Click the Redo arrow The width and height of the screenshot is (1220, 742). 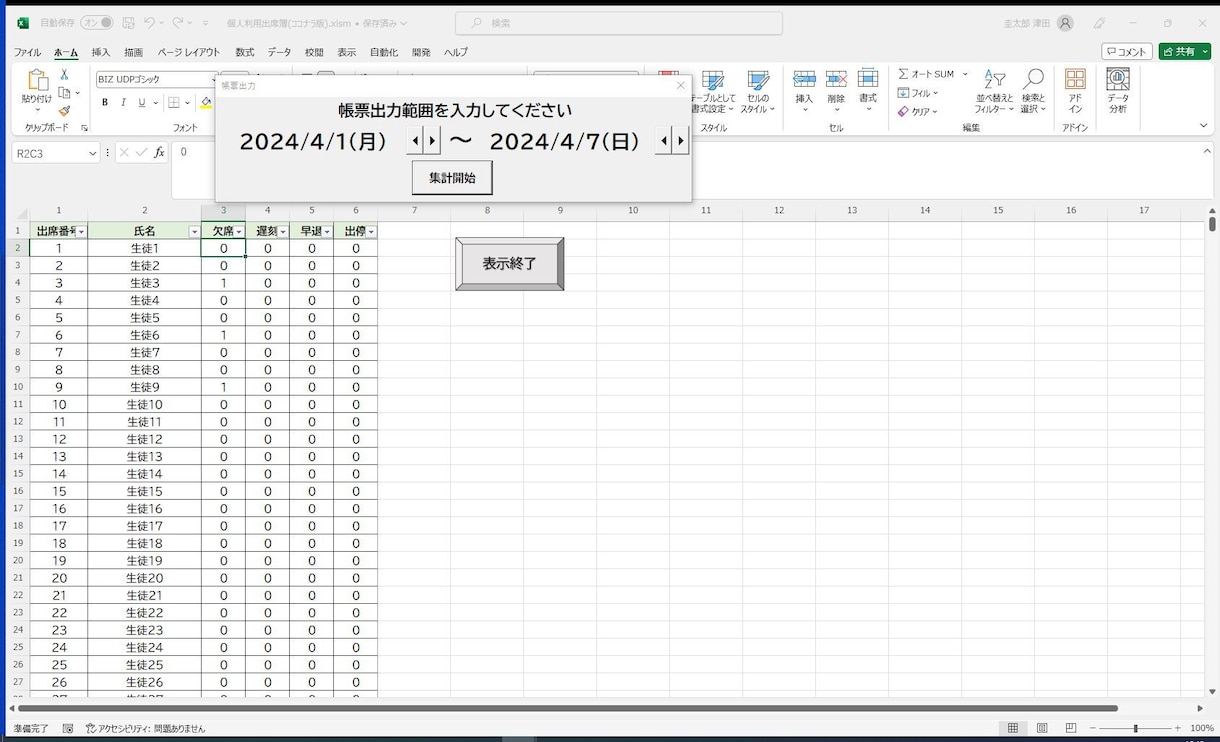178,22
